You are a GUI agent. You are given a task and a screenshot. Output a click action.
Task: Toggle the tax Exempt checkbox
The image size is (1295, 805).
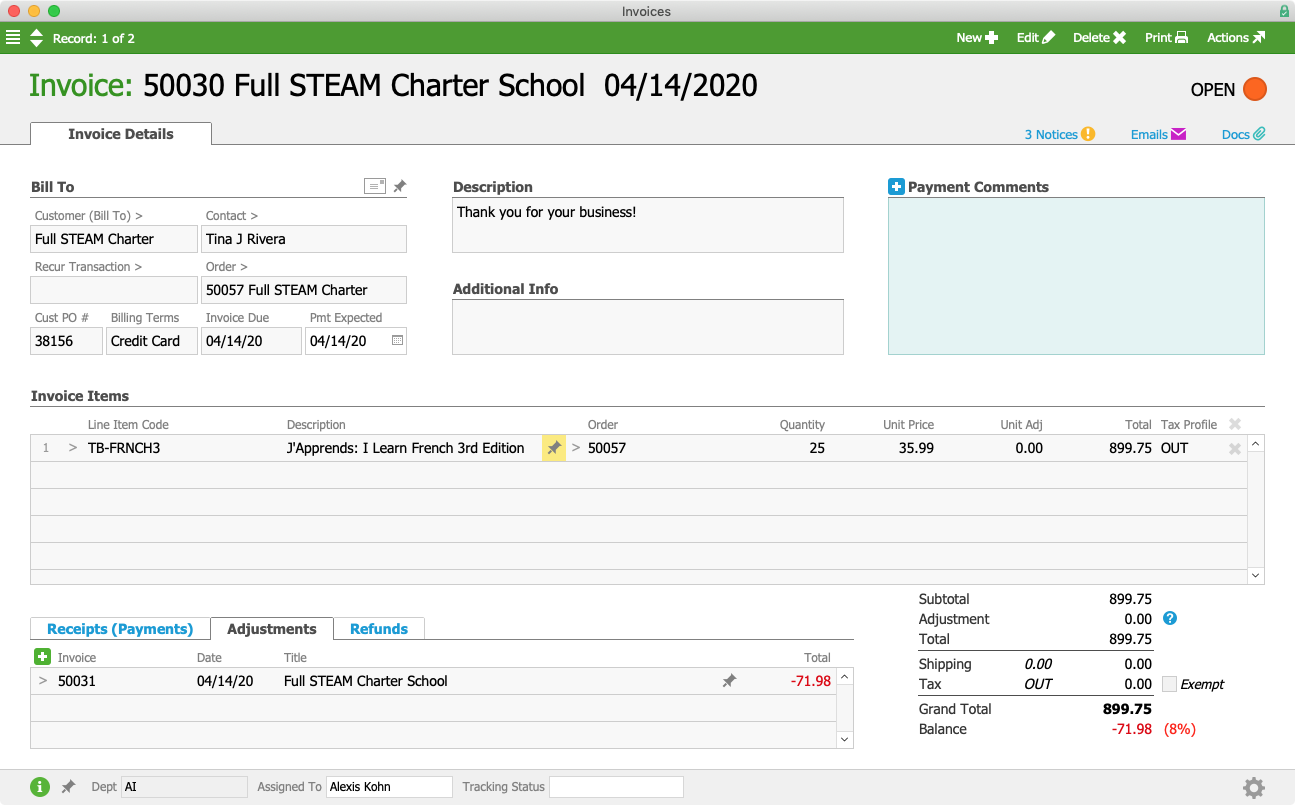click(1169, 684)
